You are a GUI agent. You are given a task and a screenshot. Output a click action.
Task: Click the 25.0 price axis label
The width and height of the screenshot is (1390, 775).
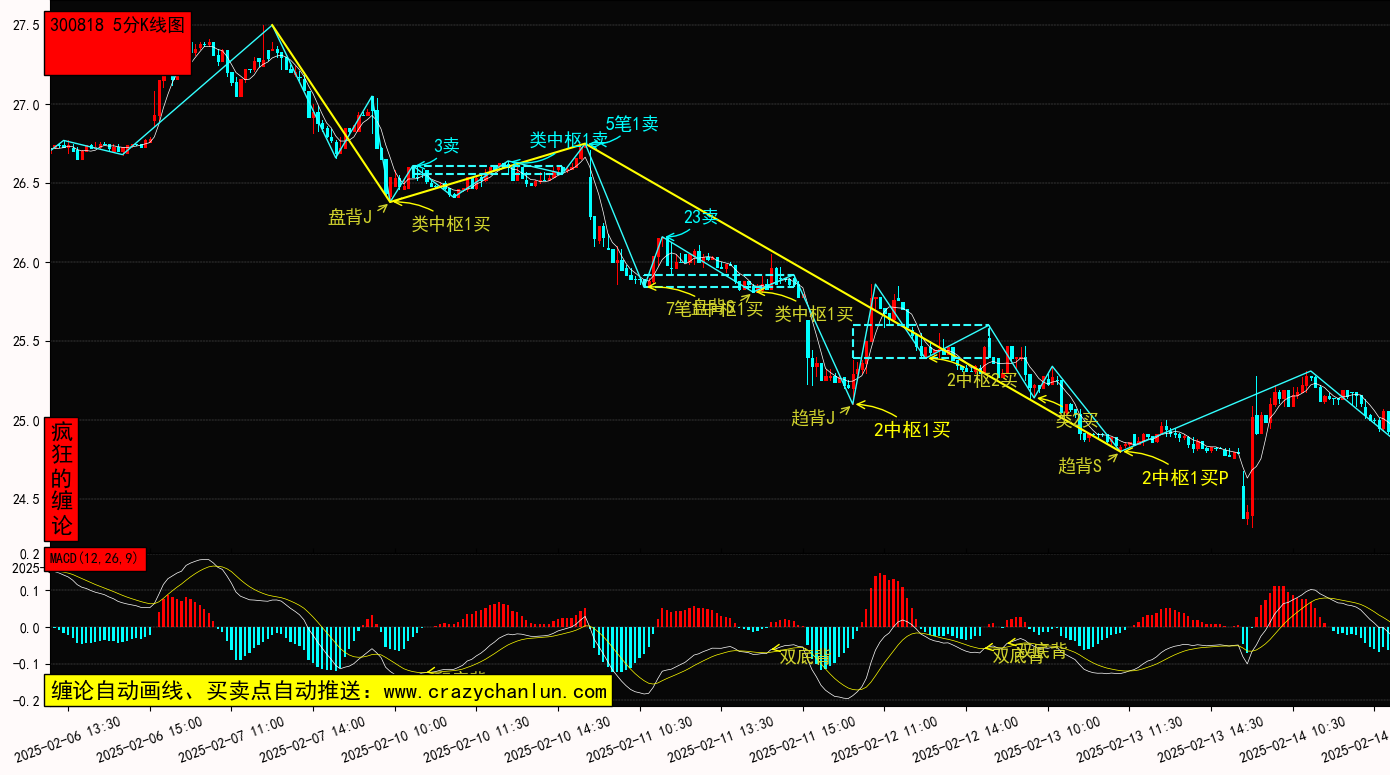coord(26,421)
